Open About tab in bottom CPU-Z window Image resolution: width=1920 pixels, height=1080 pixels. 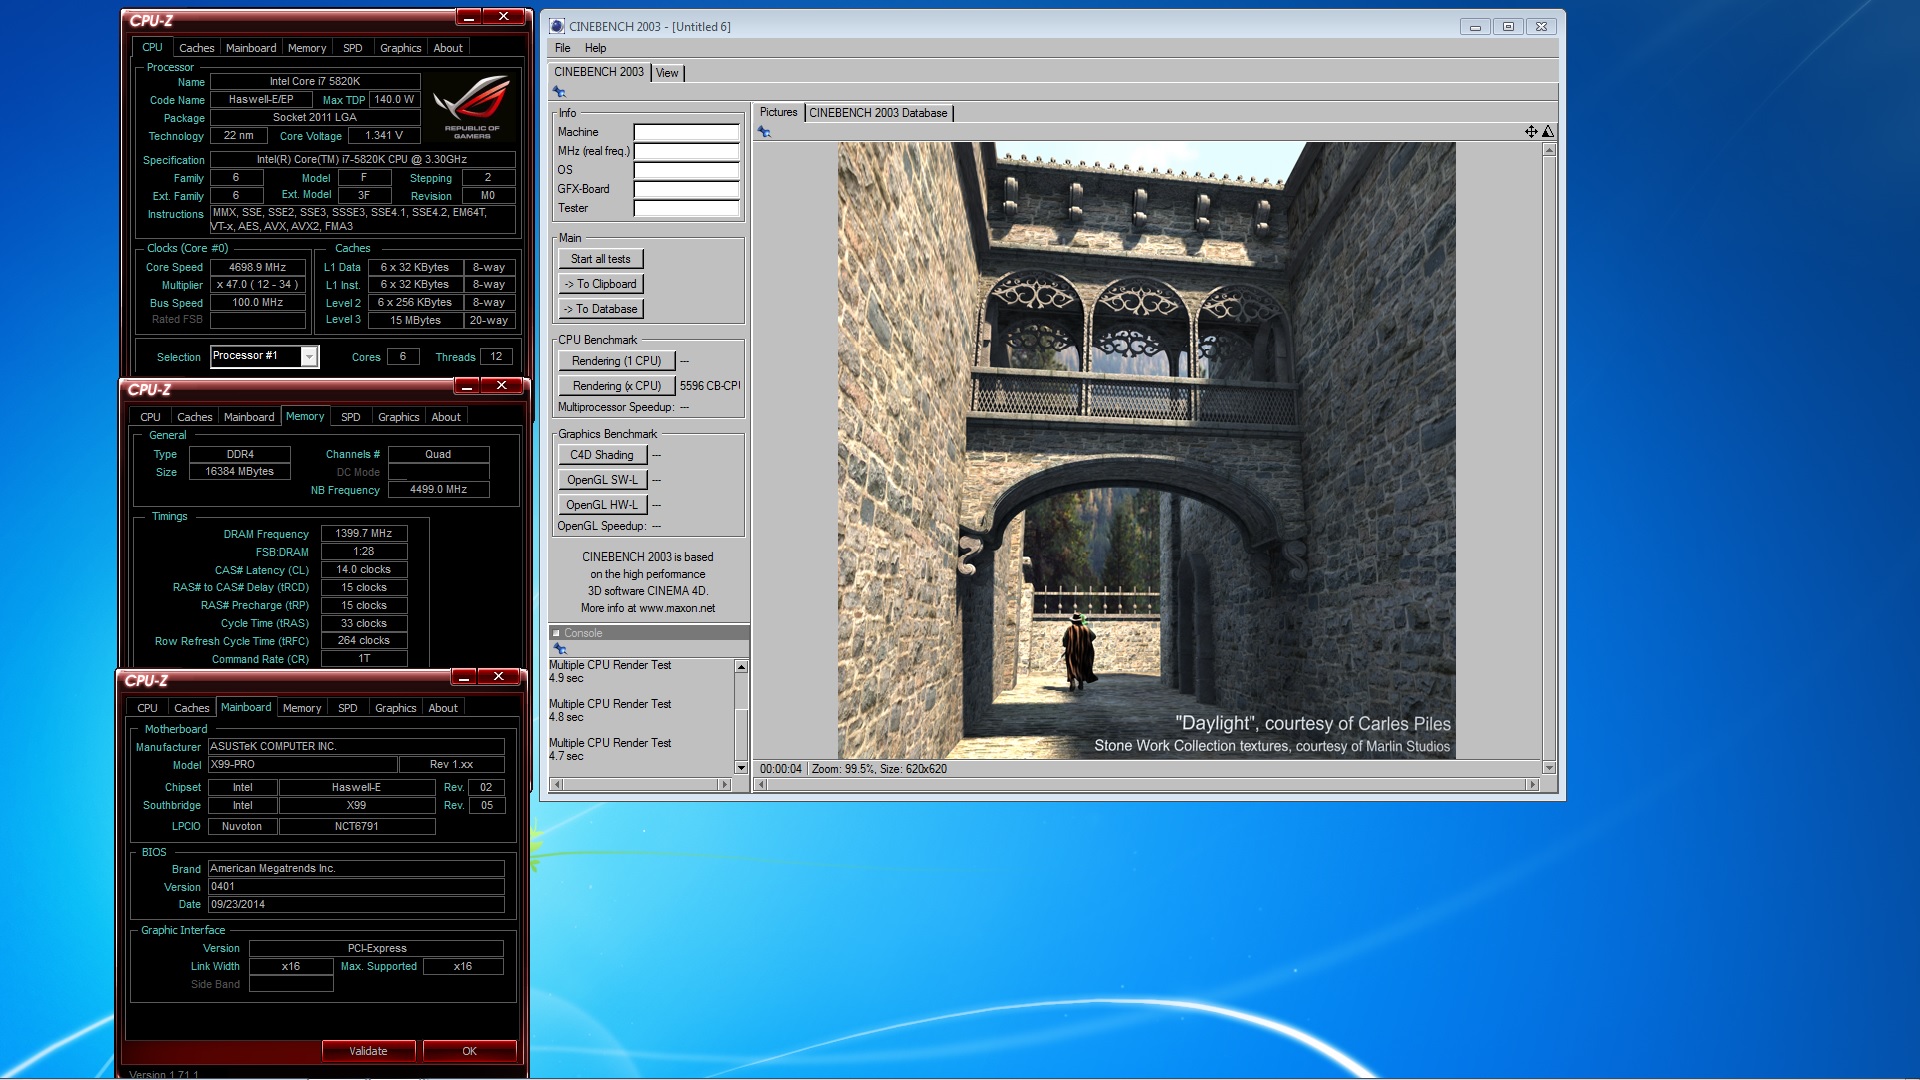443,708
